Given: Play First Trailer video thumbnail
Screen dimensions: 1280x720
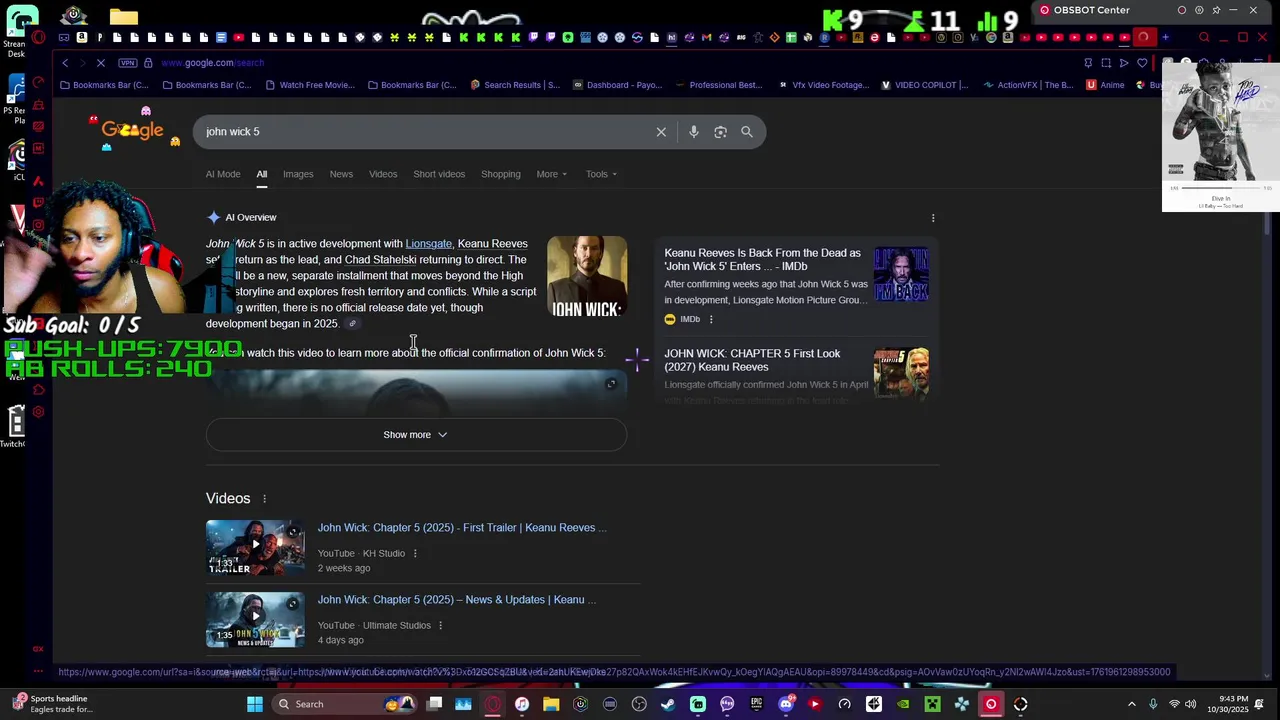Looking at the screenshot, I should (255, 547).
